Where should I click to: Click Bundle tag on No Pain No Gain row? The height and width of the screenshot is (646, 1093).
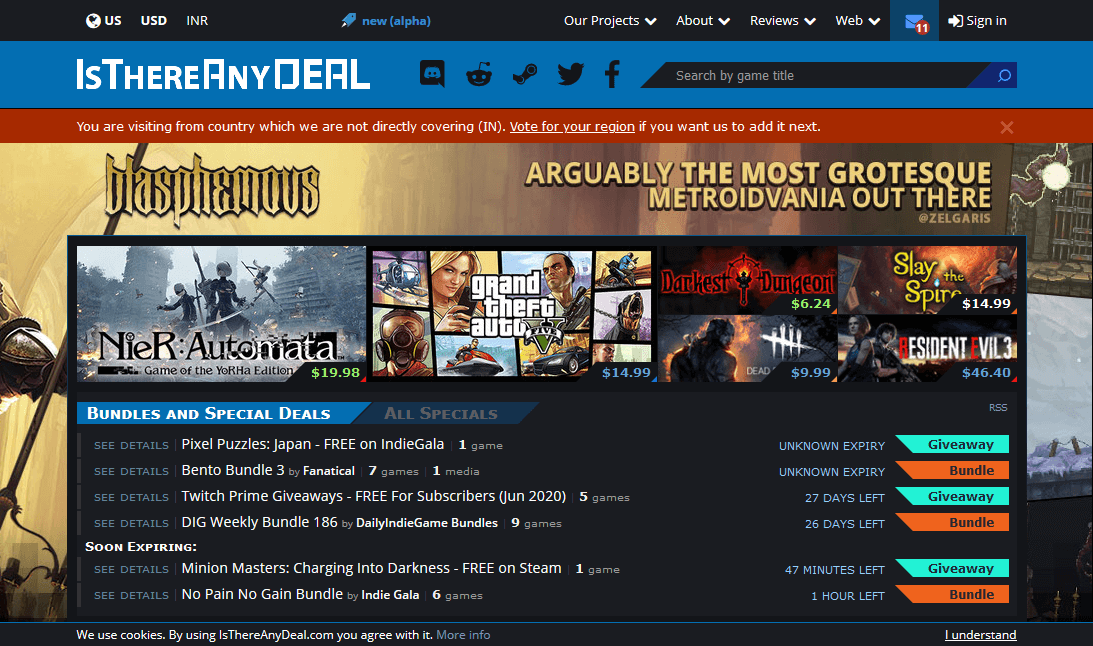[953, 594]
